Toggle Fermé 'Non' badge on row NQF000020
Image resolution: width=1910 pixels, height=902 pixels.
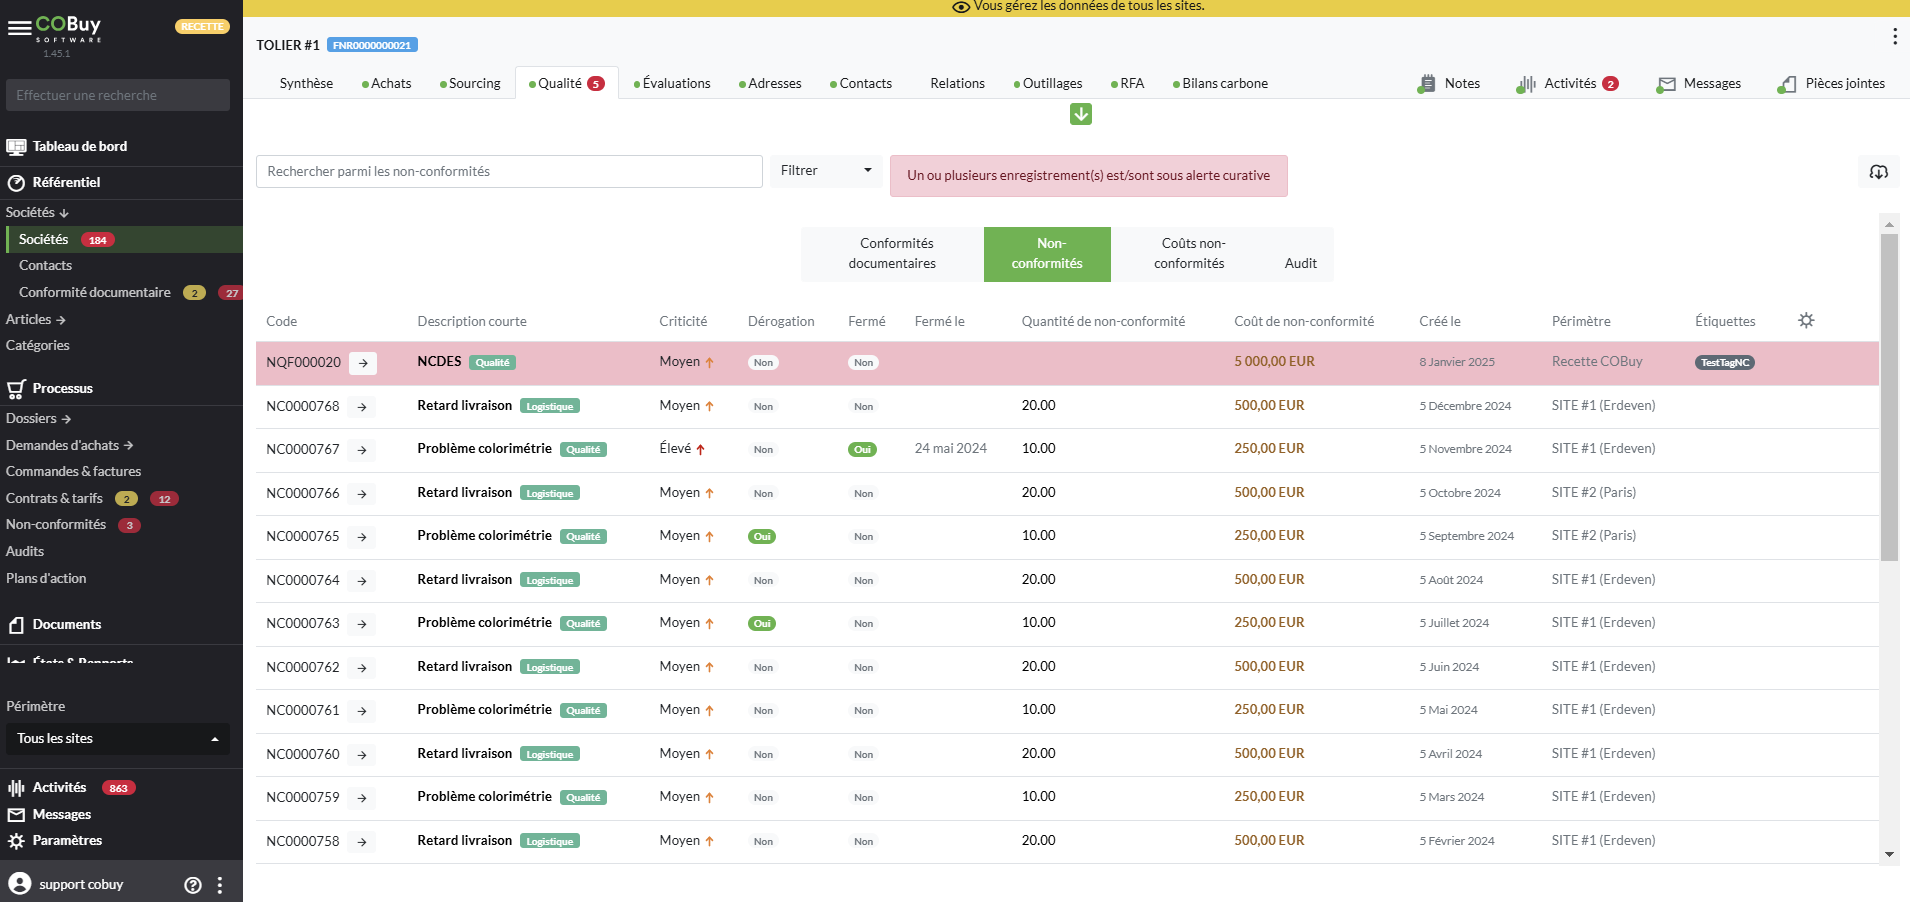(x=863, y=363)
